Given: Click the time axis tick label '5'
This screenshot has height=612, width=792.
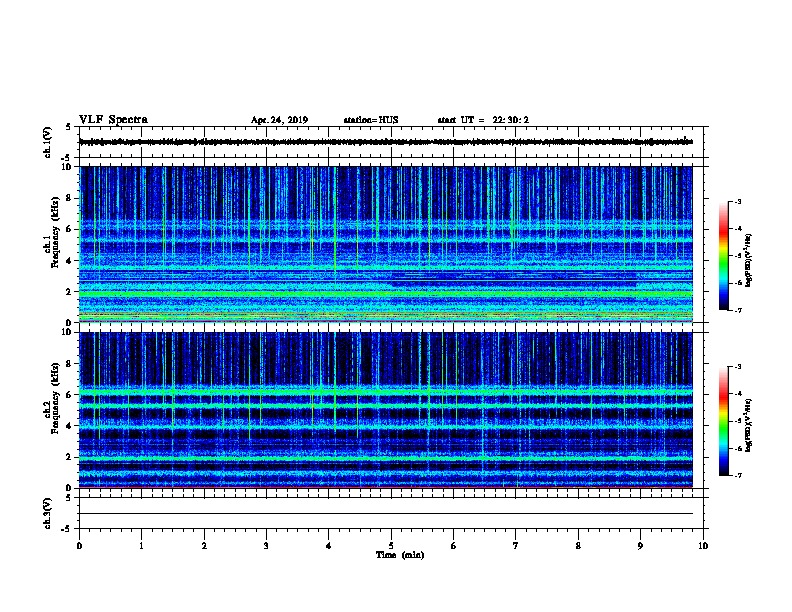Looking at the screenshot, I should (391, 546).
